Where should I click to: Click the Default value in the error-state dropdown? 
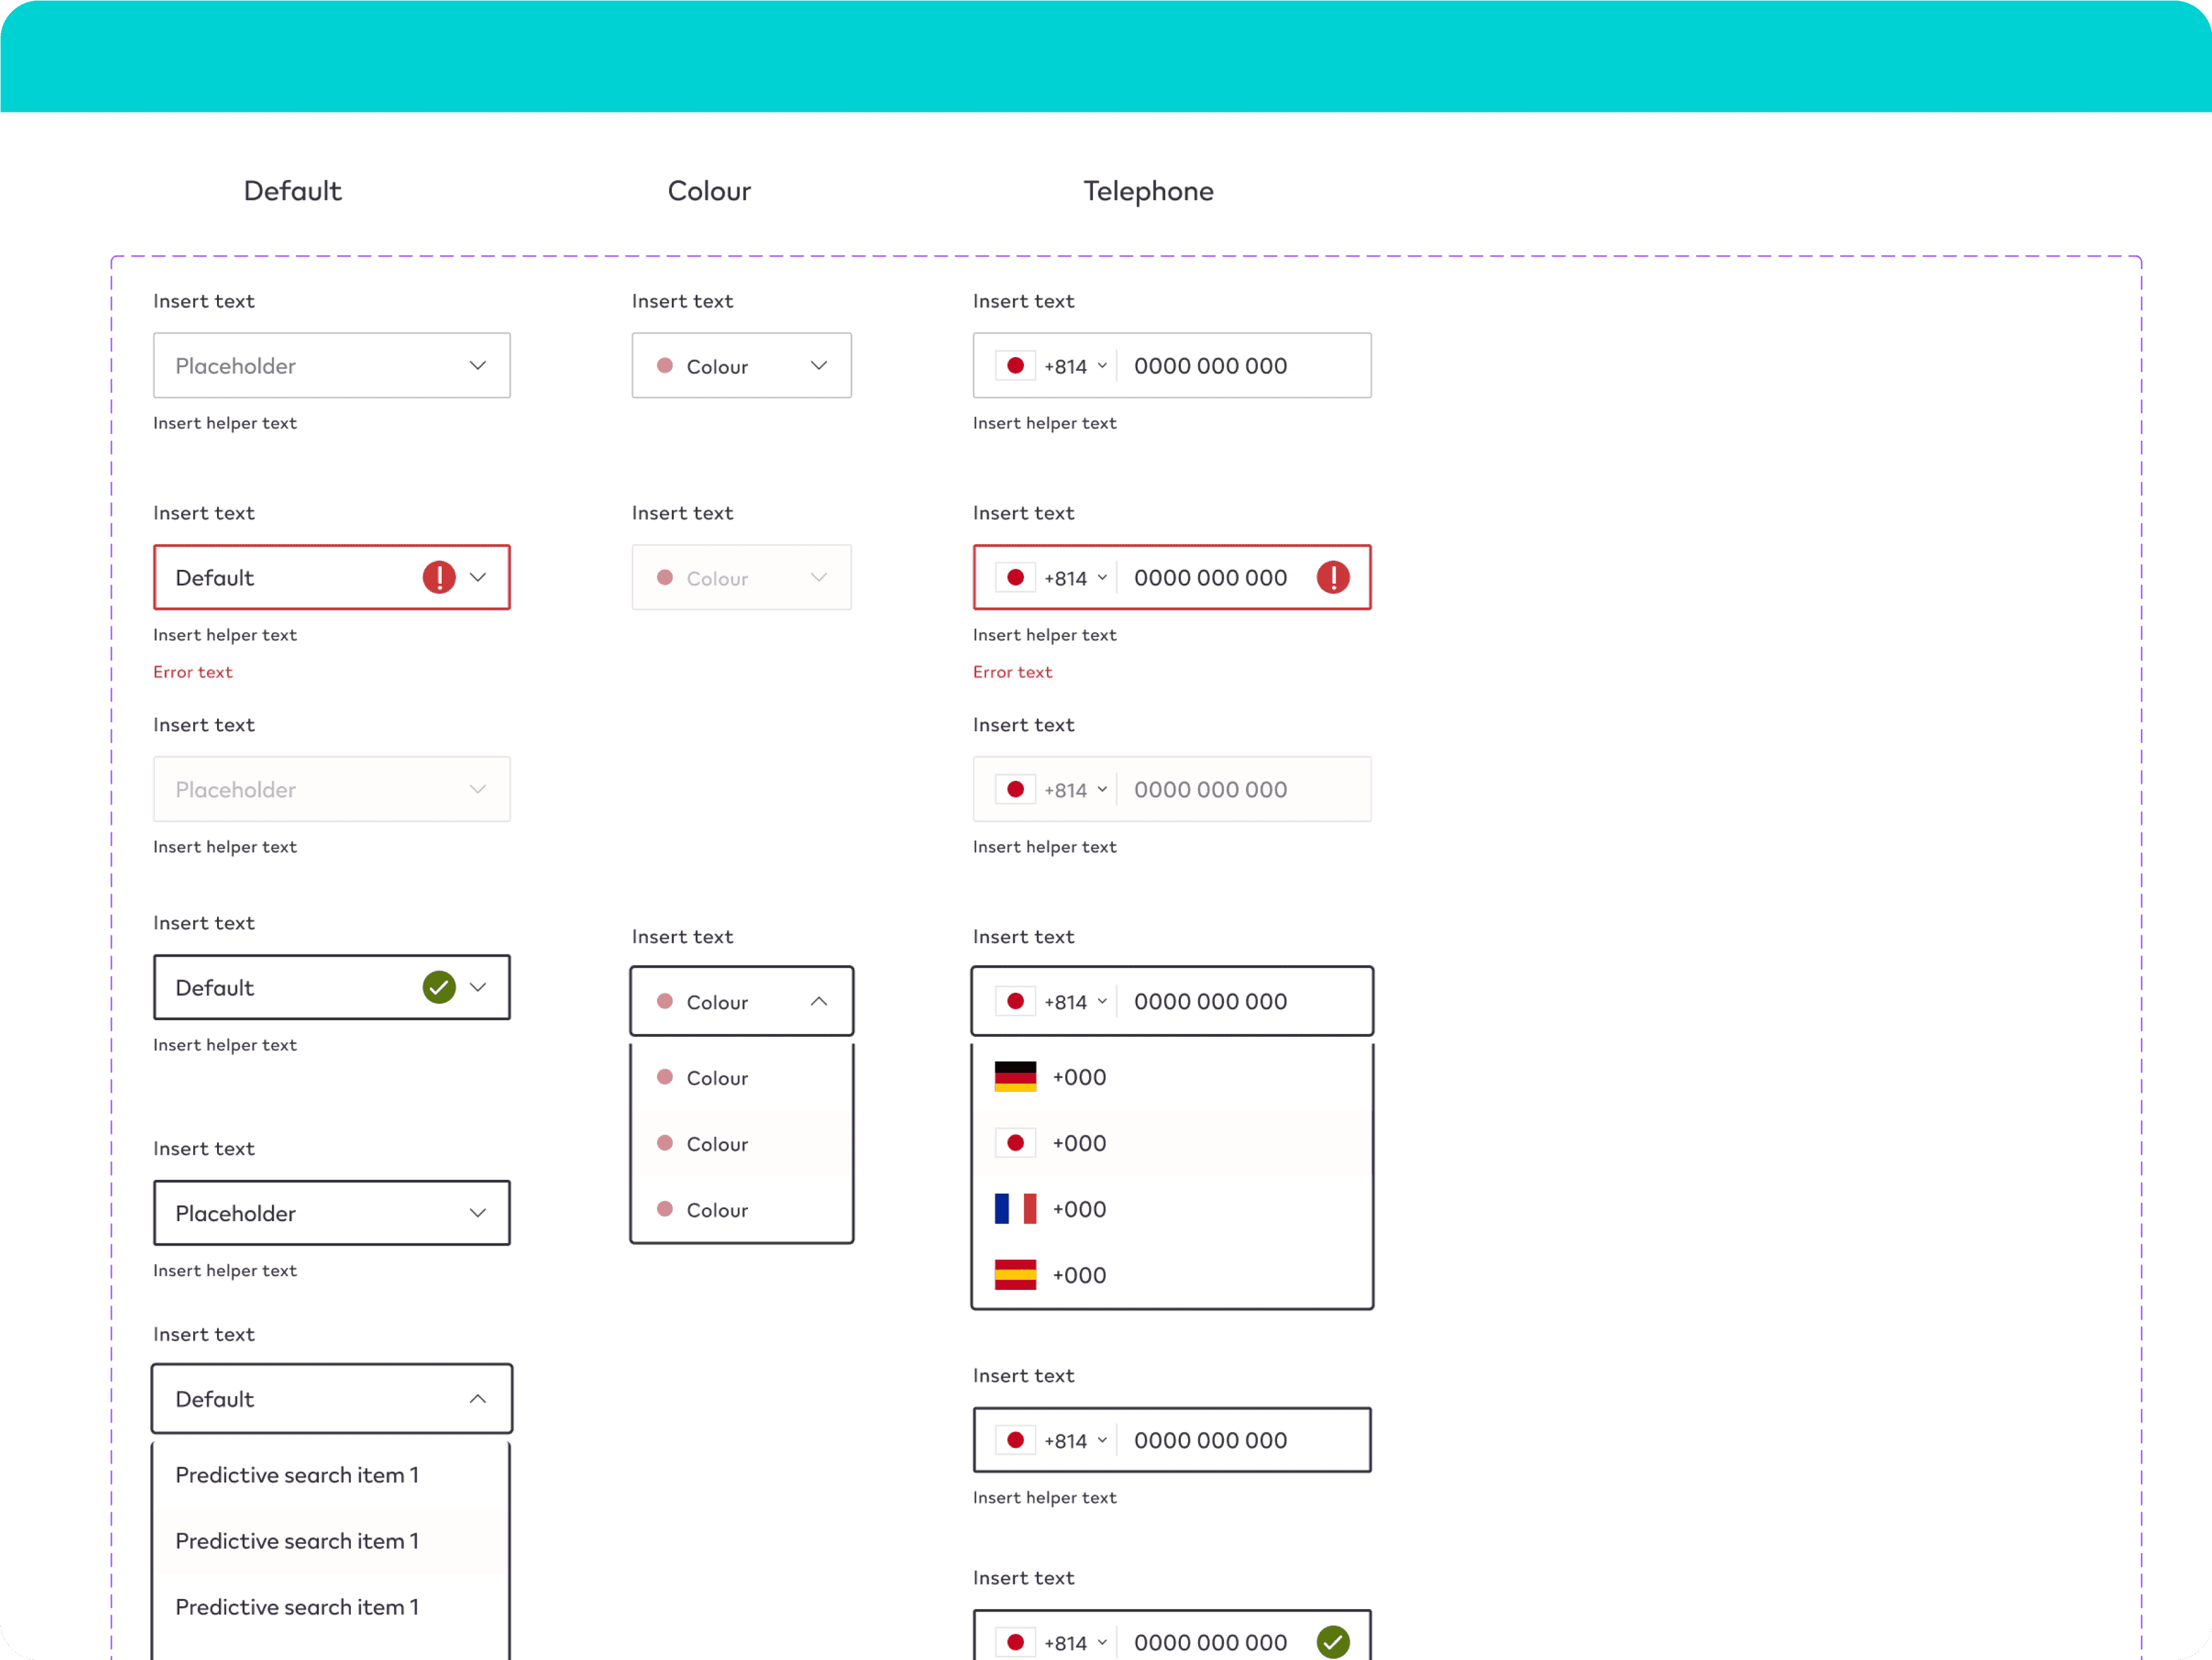point(215,578)
